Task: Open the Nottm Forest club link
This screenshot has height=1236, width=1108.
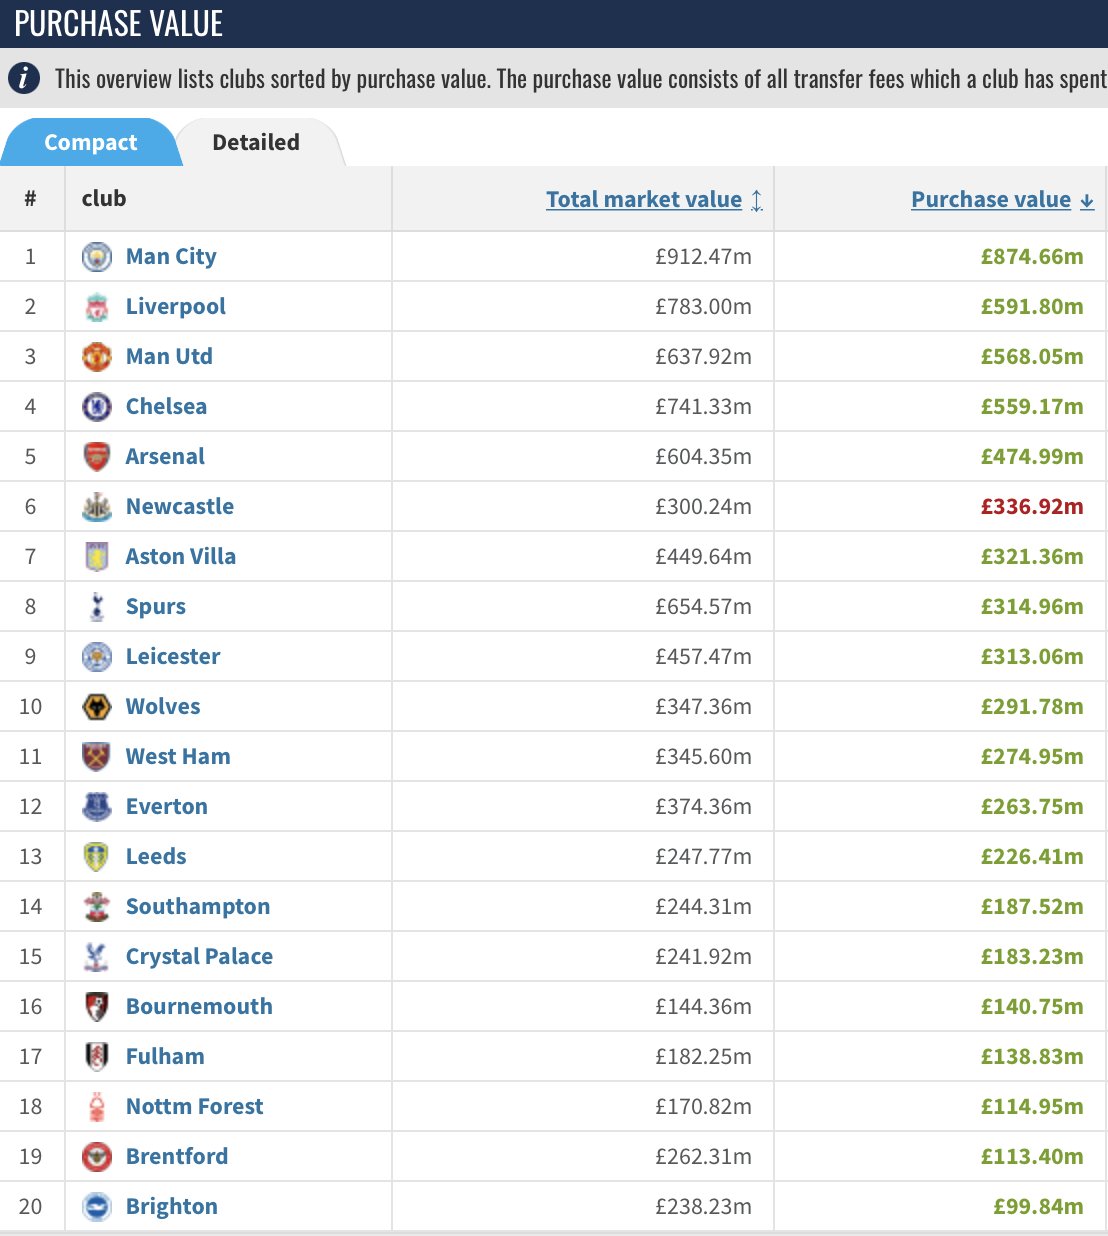Action: [194, 1107]
